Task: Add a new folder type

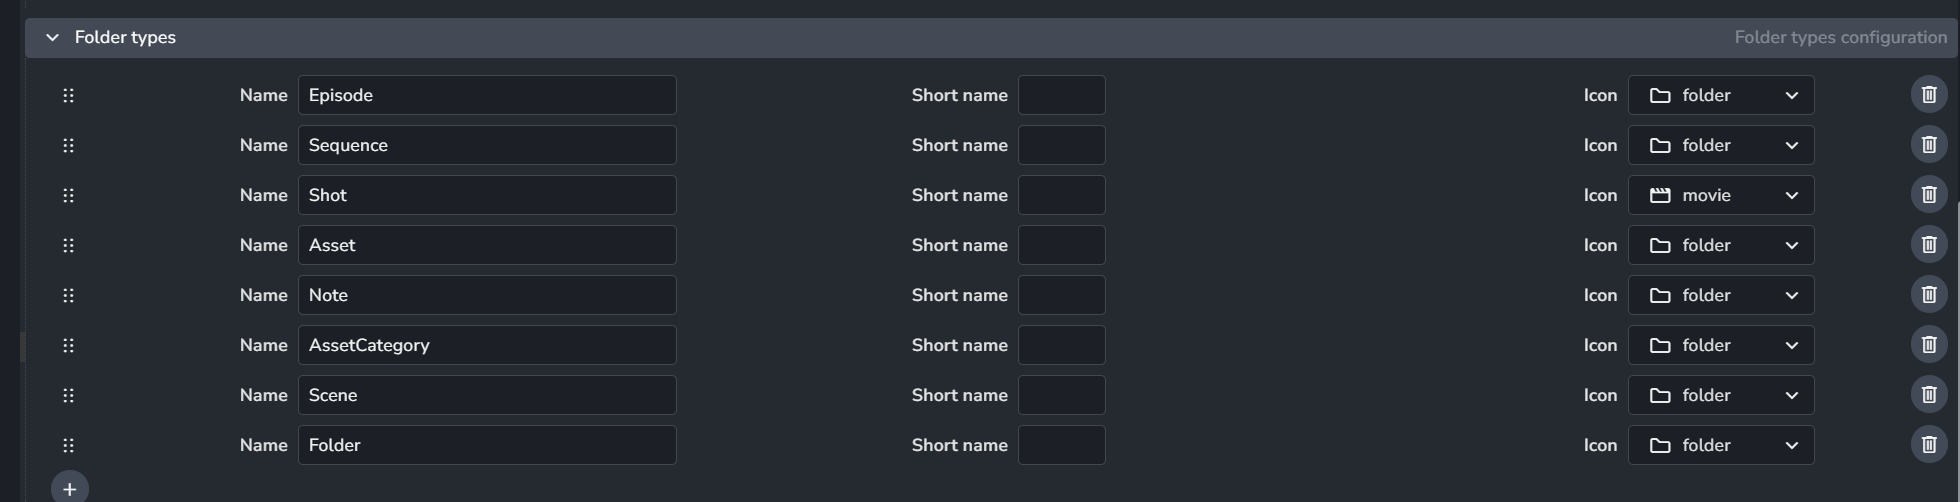Action: [69, 489]
